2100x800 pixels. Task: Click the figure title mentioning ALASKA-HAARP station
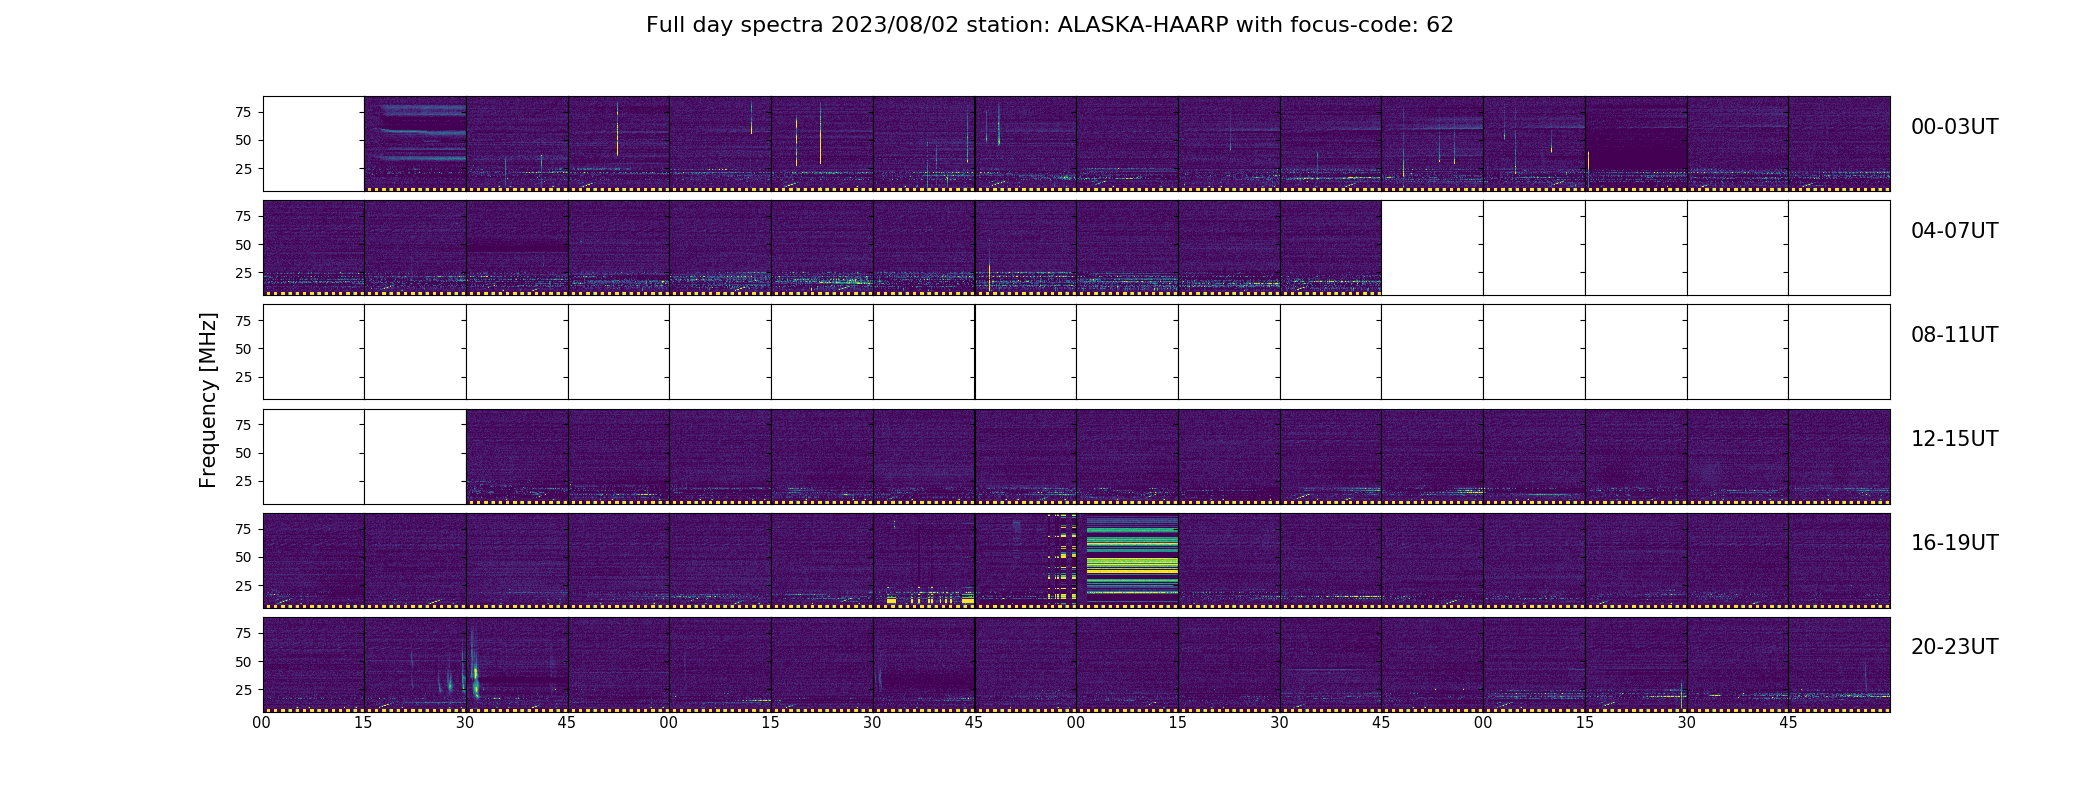pyautogui.click(x=1049, y=25)
